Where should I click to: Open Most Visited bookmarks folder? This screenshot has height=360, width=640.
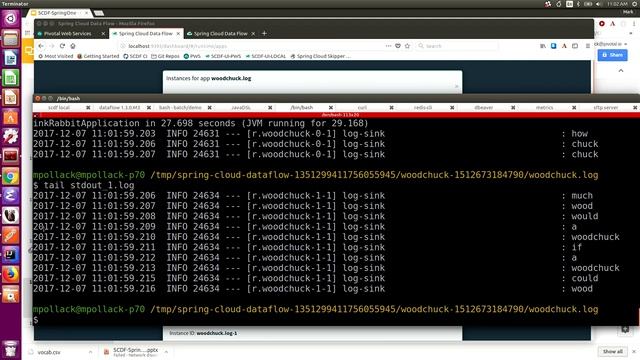(56, 56)
